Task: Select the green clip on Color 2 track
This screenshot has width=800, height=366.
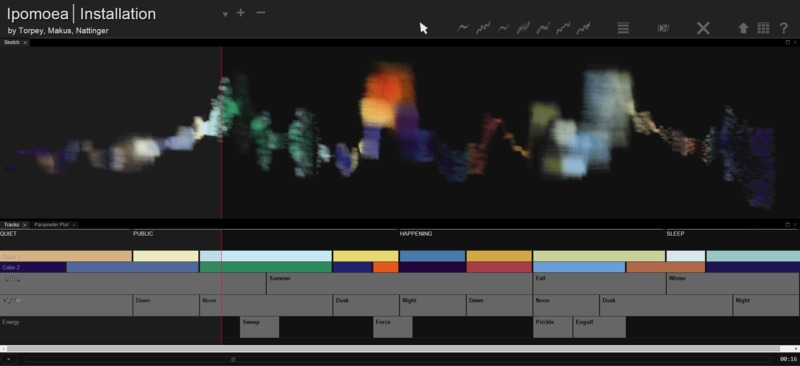Action: 266,267
